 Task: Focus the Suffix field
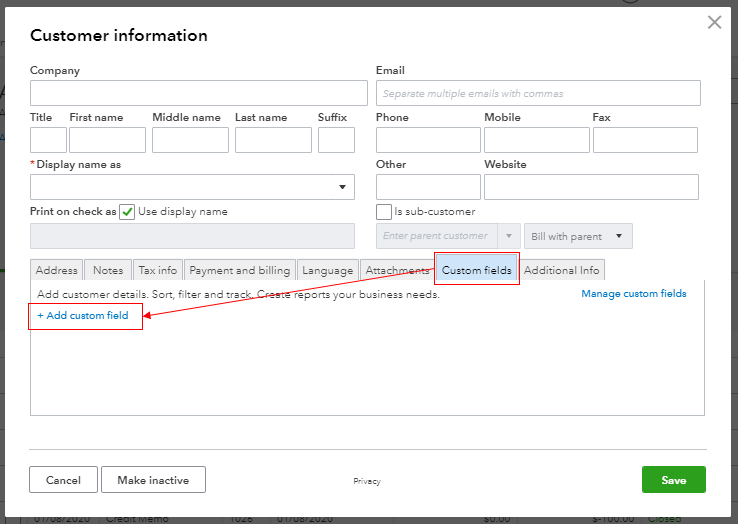[336, 140]
